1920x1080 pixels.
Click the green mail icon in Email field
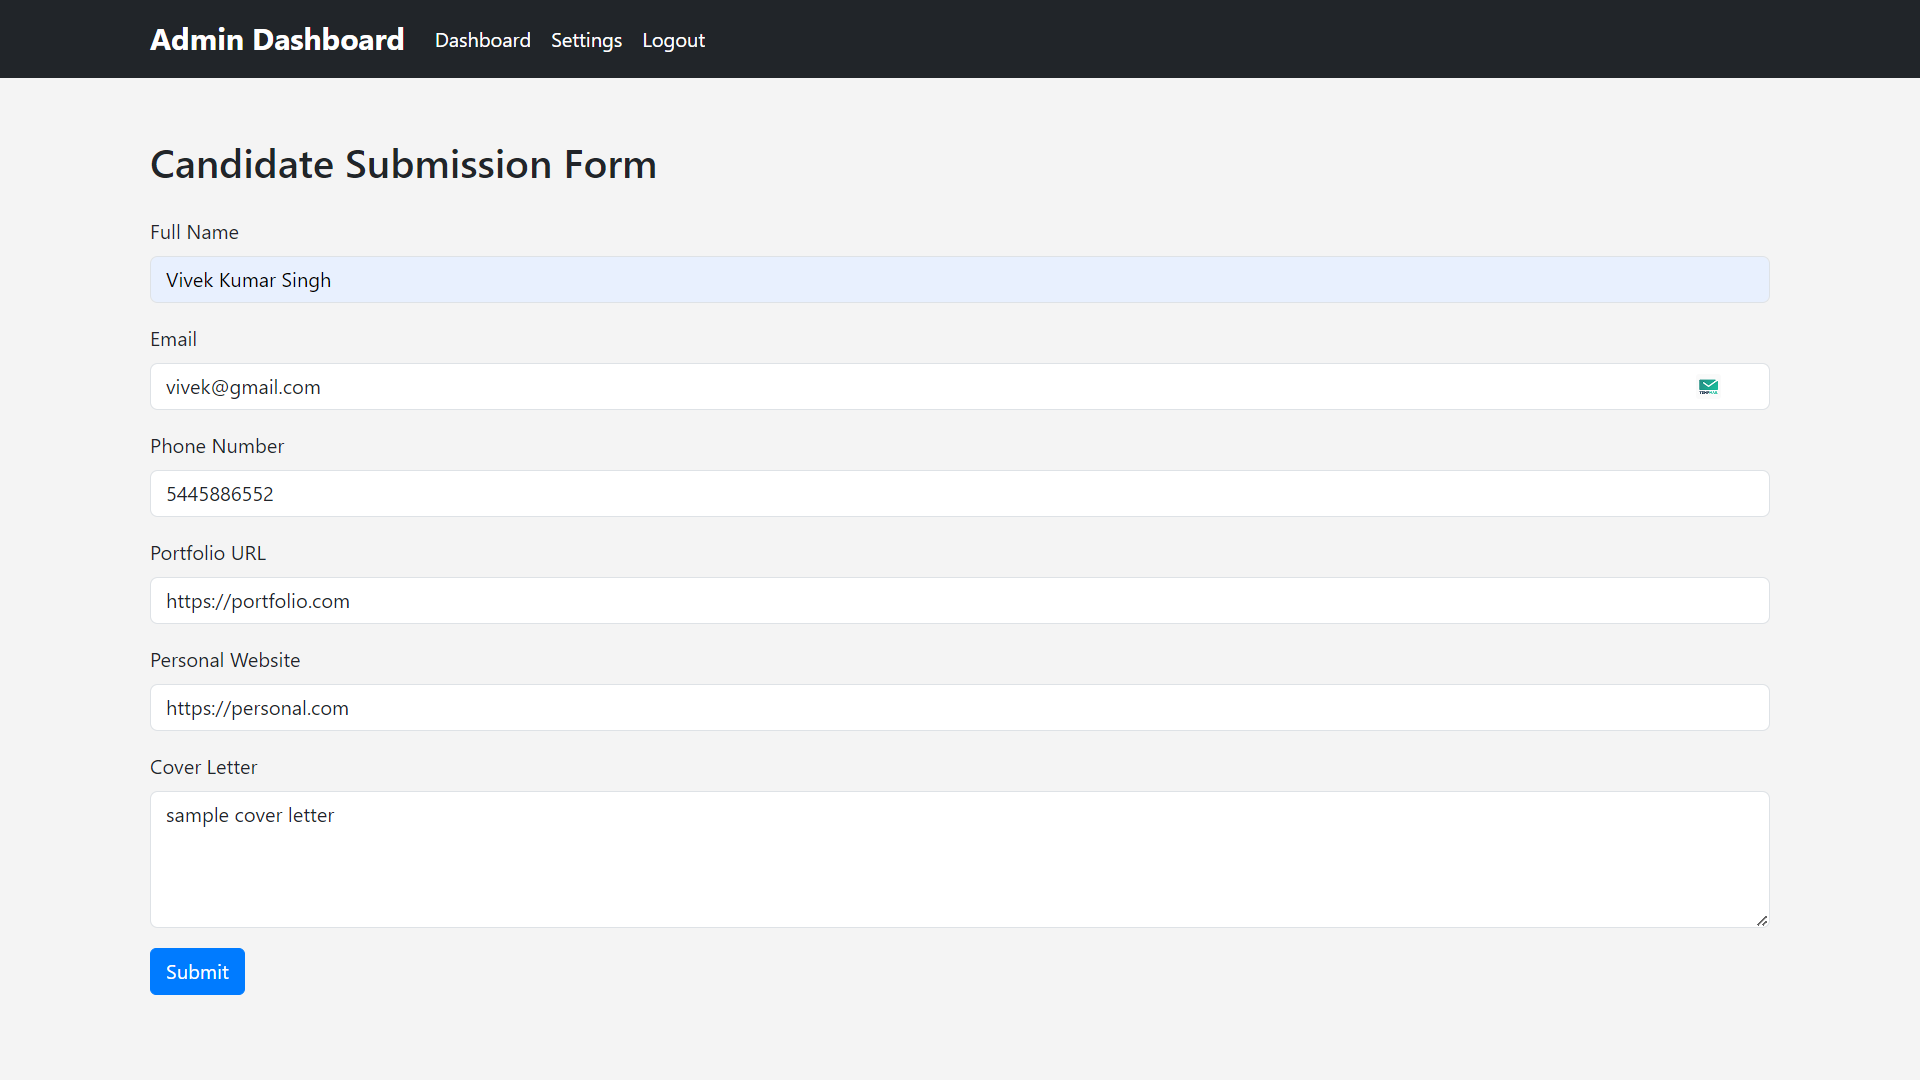tap(1708, 387)
